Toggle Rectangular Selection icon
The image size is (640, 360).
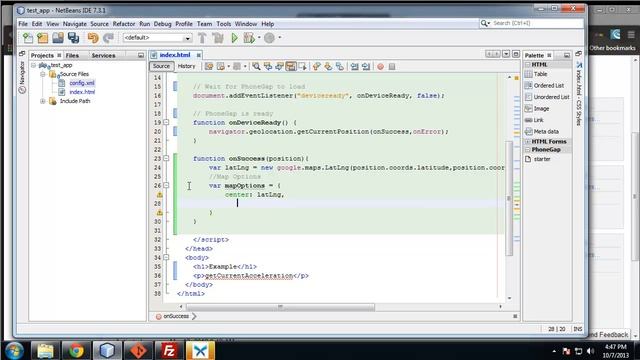(302, 66)
